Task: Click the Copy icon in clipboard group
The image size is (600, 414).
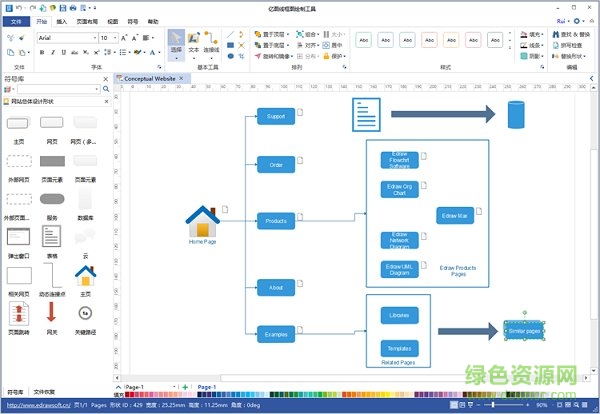Action: pyautogui.click(x=11, y=52)
